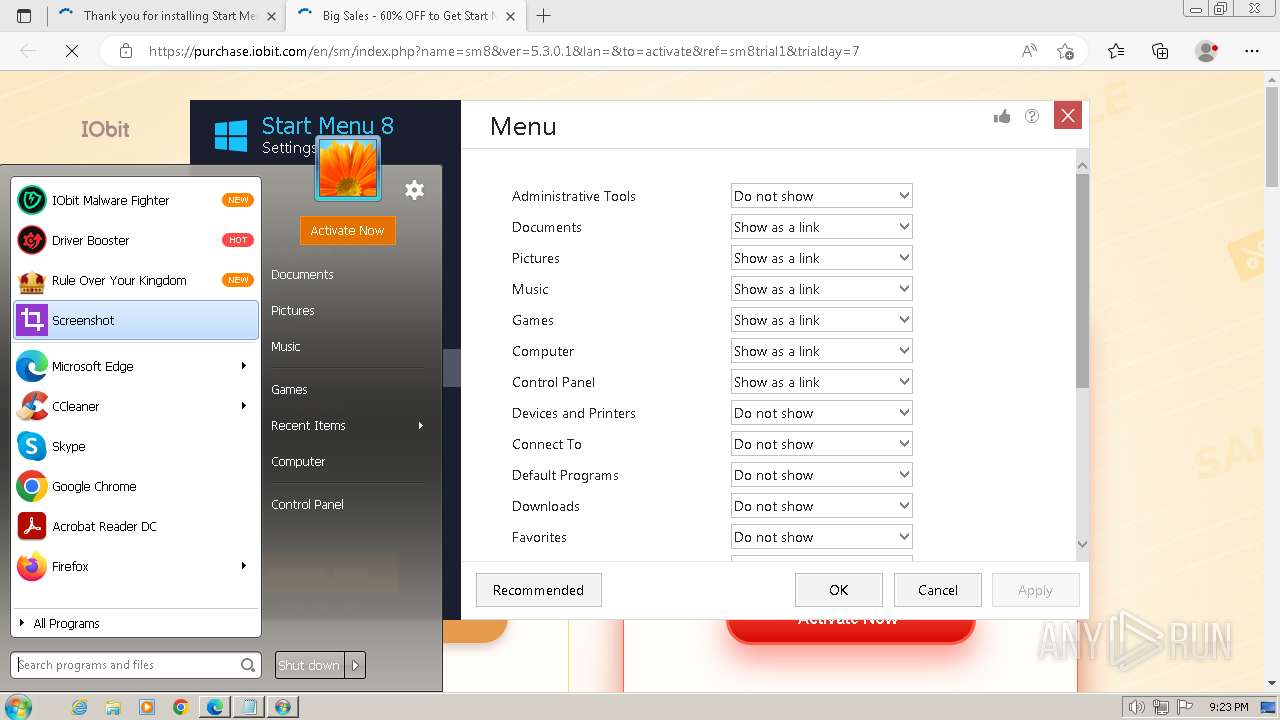This screenshot has width=1280, height=720.
Task: Launch Acrobat Reader DC
Action: [136, 526]
